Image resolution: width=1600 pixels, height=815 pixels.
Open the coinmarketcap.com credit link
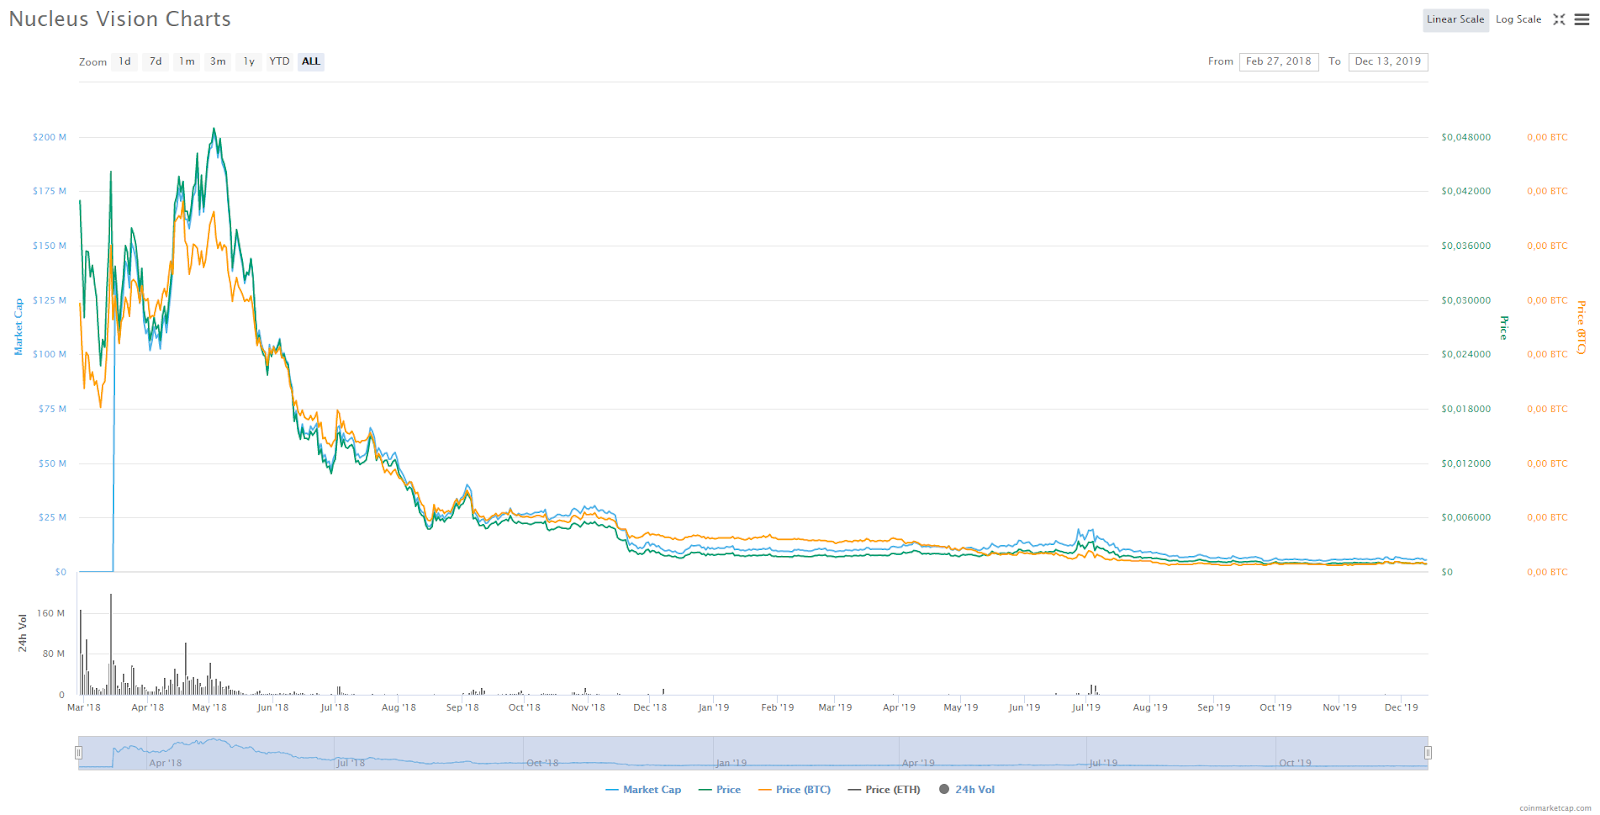(x=1555, y=808)
